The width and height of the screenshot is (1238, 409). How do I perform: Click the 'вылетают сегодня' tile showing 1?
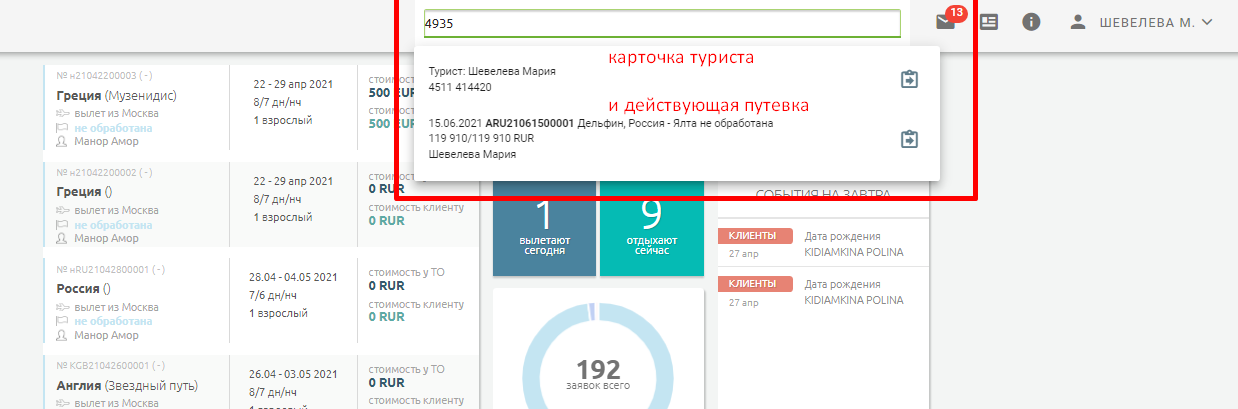(x=545, y=227)
